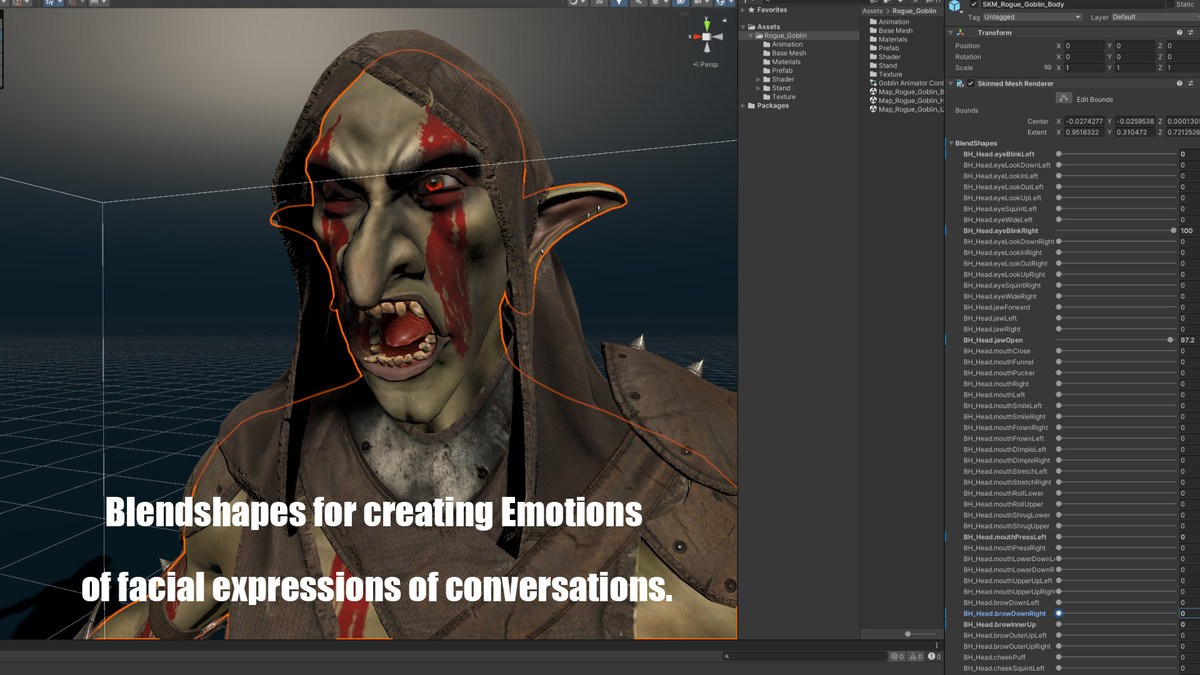Click the Bounds Extent Y value field
Image resolution: width=1200 pixels, height=675 pixels.
1133,132
